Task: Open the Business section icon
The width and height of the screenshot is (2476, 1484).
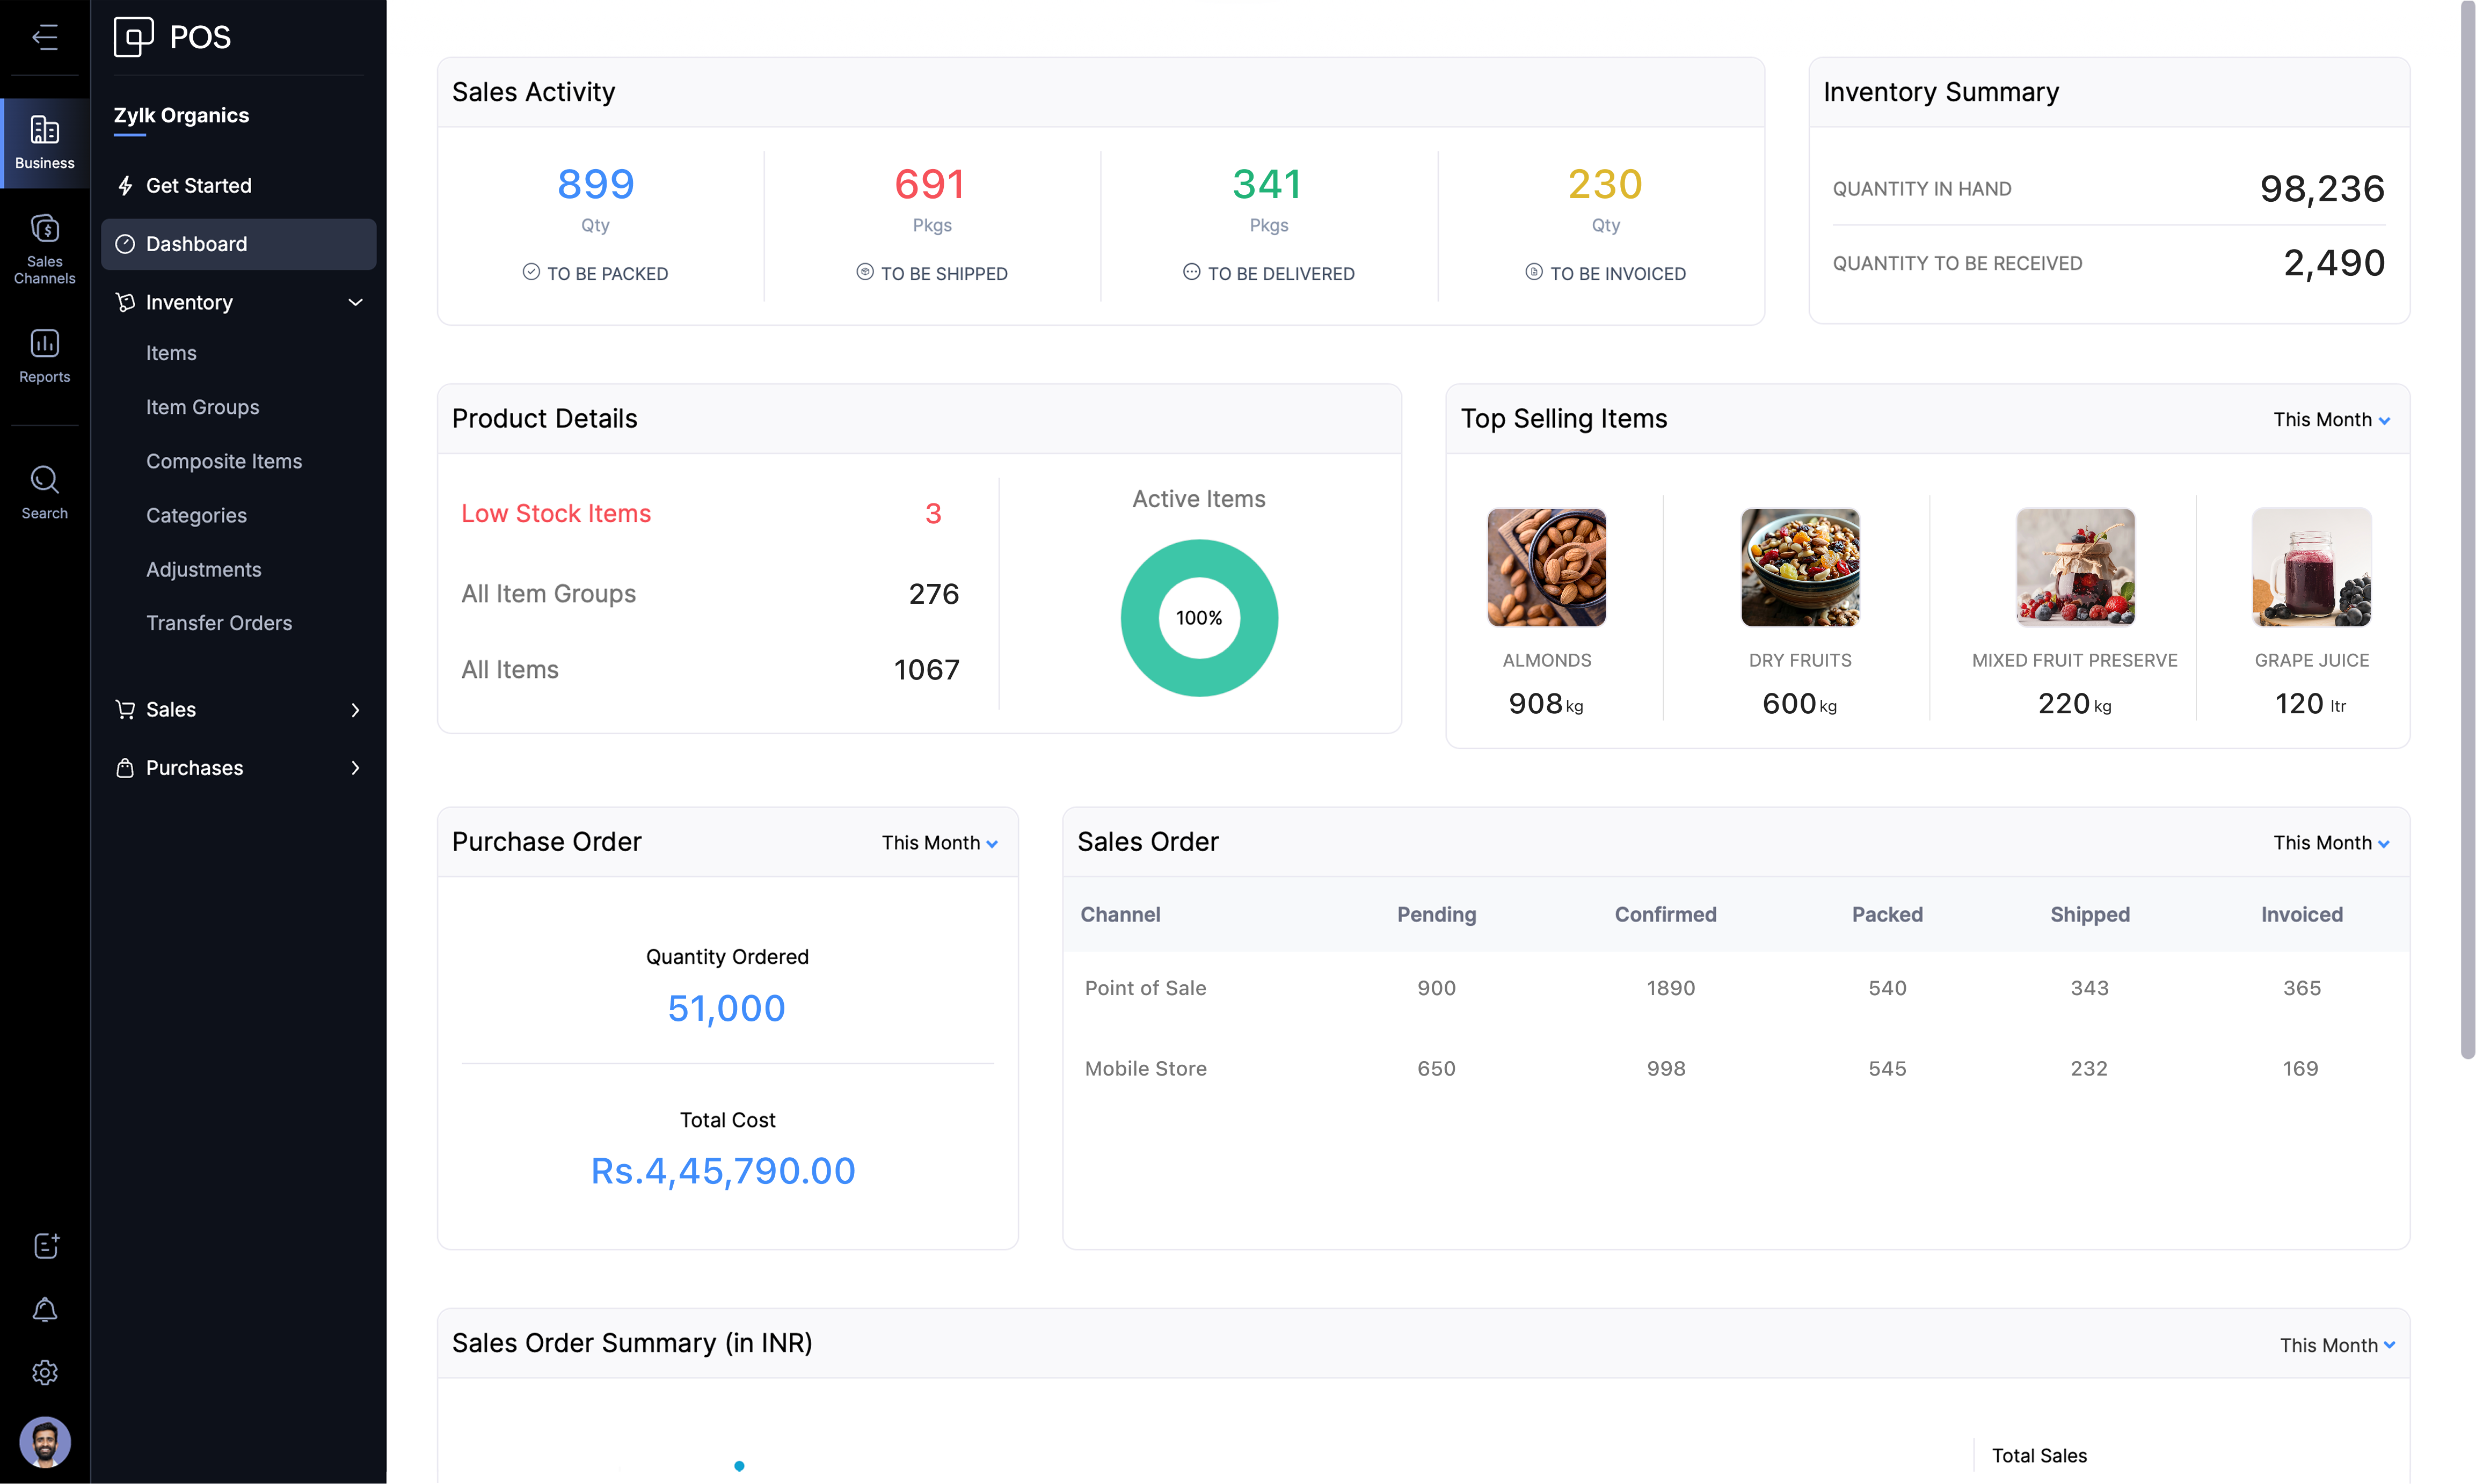Action: [44, 141]
